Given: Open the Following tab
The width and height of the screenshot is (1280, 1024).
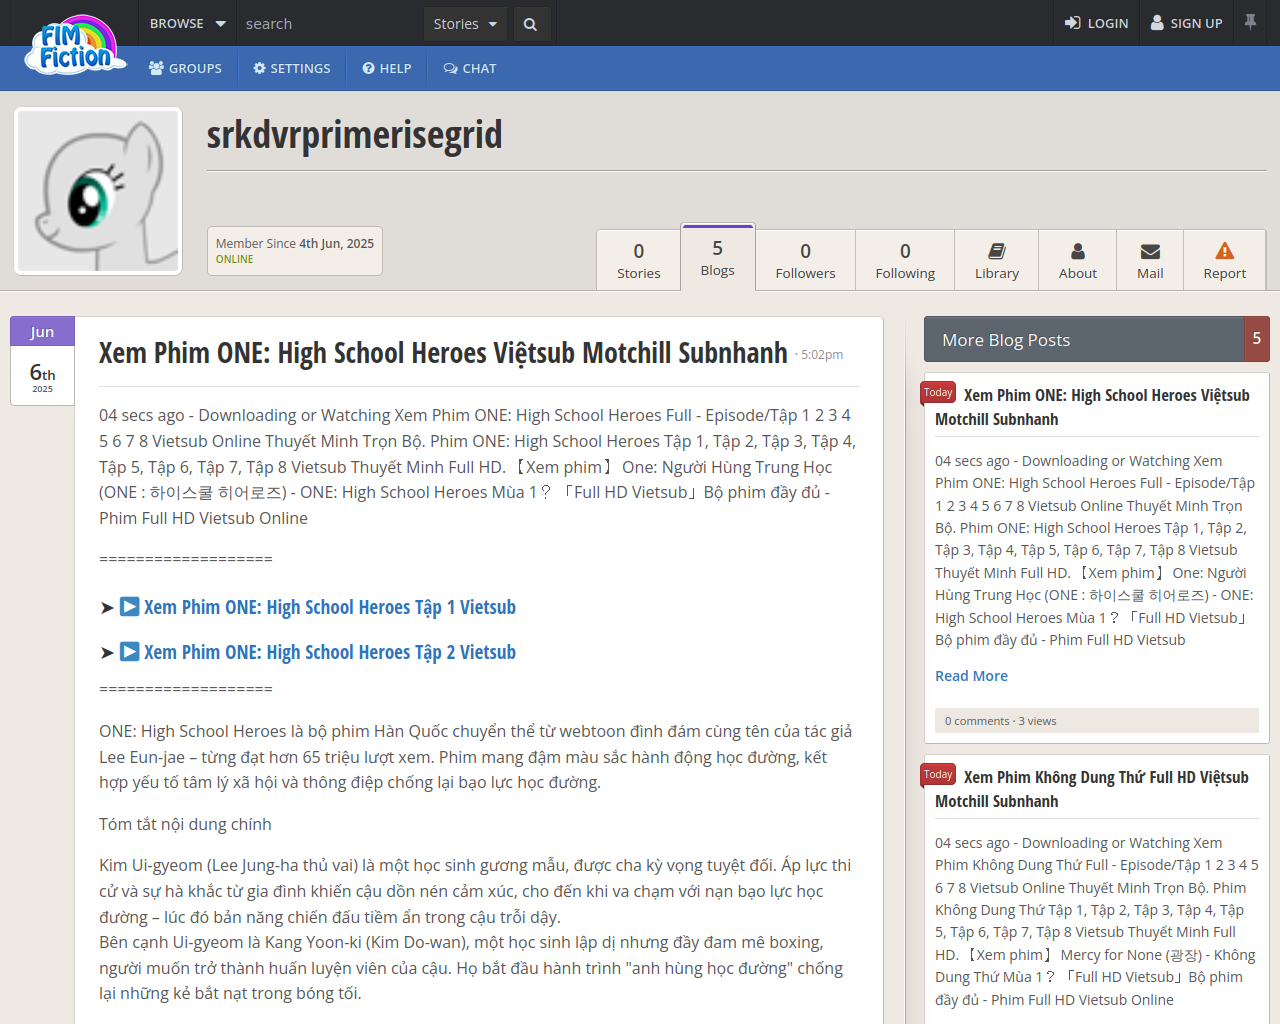Looking at the screenshot, I should click(905, 260).
